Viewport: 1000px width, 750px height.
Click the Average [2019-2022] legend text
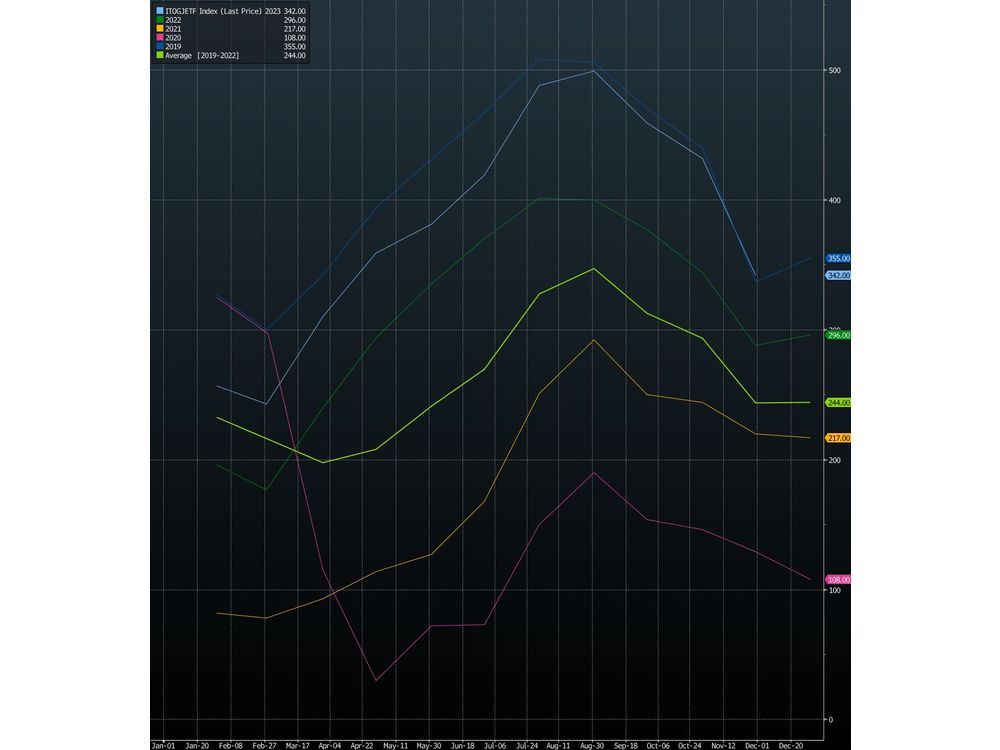tap(201, 56)
